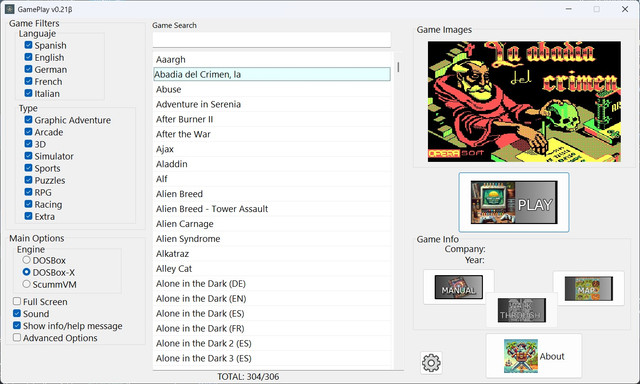The height and width of the screenshot is (384, 640).
Task: Disable the Graphic Adventure type filter
Action: point(28,120)
